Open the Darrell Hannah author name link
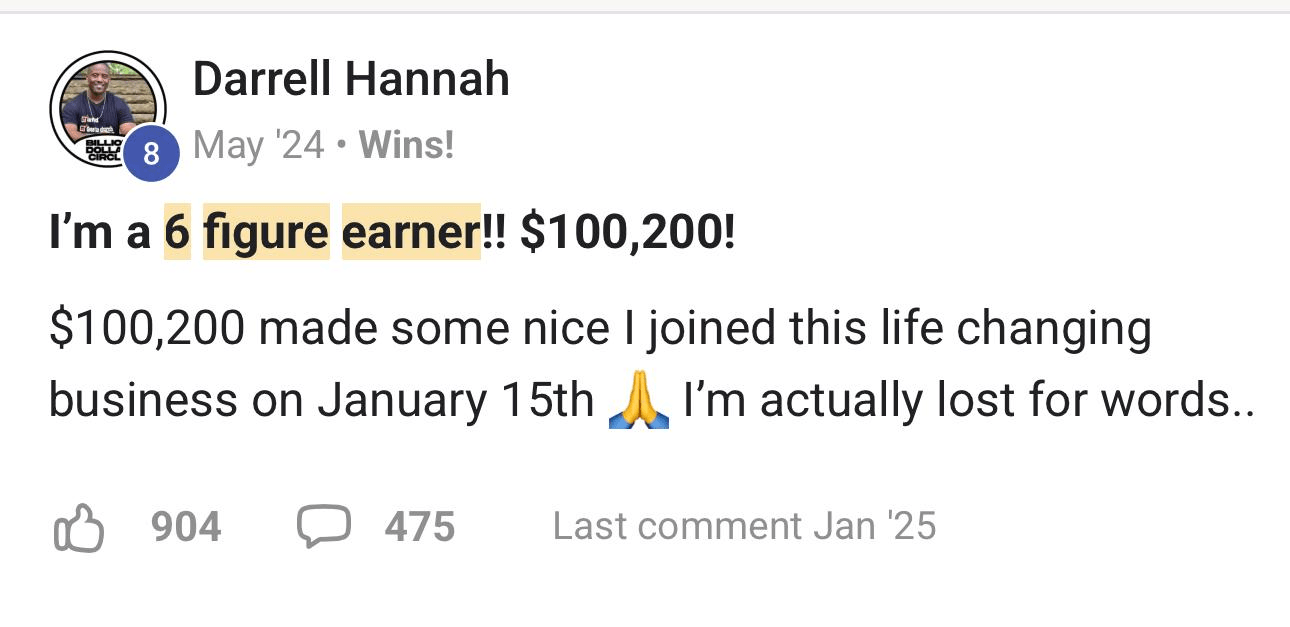The height and width of the screenshot is (627, 1290). point(351,79)
